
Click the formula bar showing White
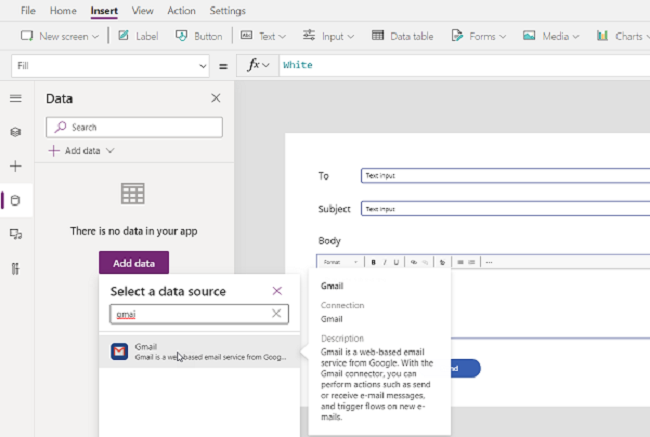tap(464, 66)
